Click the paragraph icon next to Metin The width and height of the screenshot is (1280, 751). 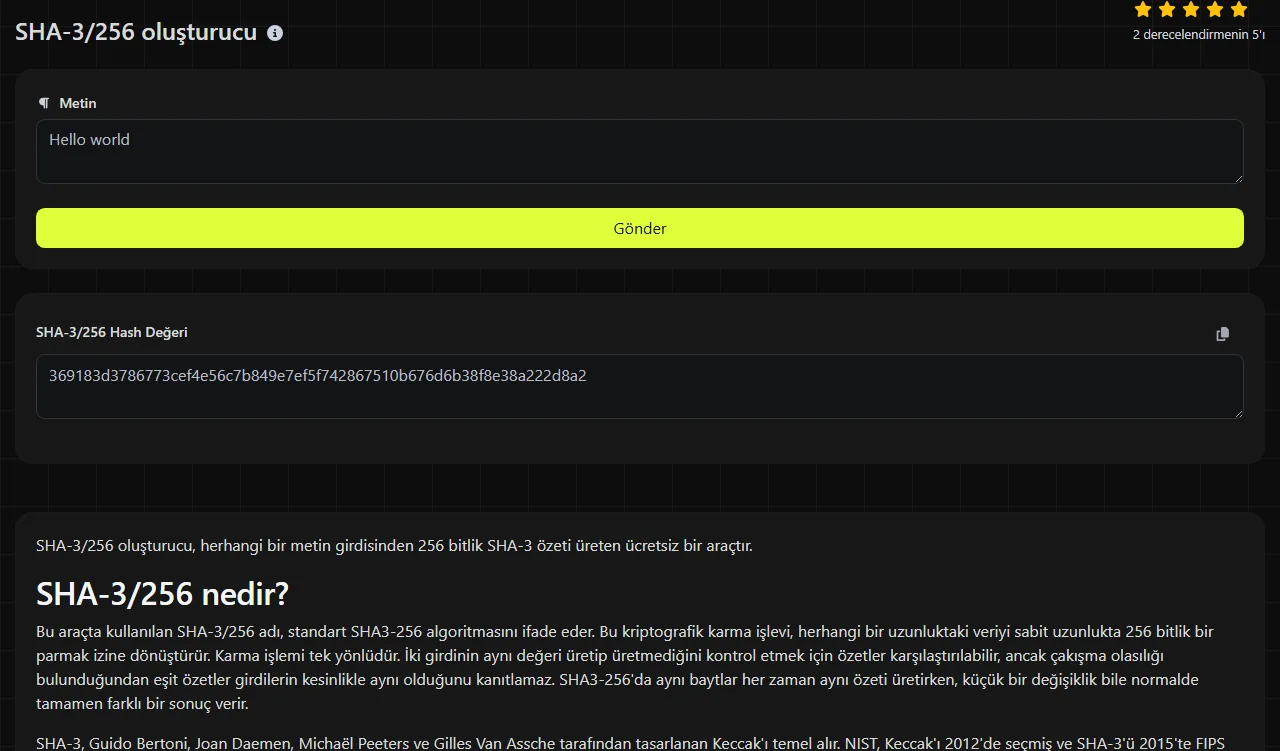point(43,103)
